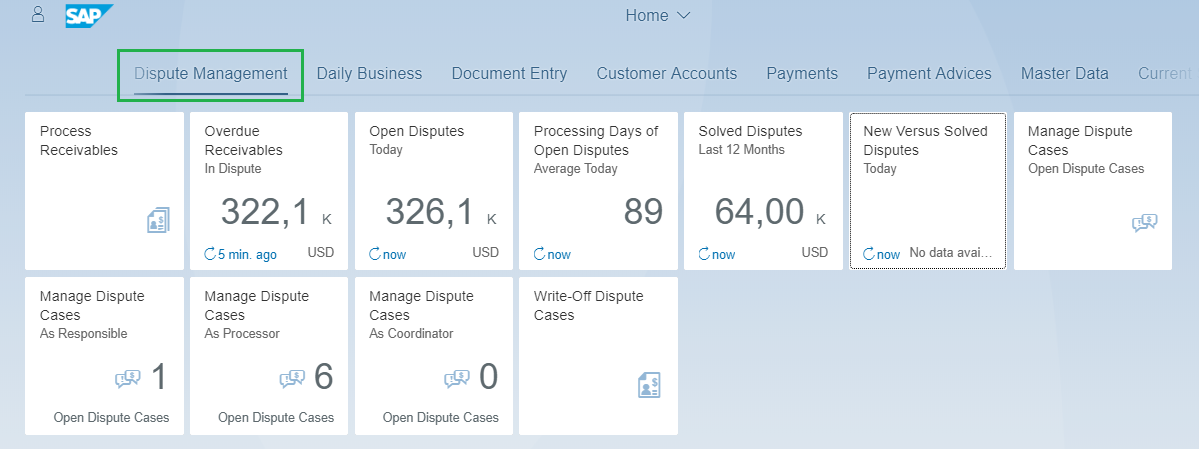The height and width of the screenshot is (449, 1199).
Task: Open the Solved Disputes tile title
Action: pos(750,132)
